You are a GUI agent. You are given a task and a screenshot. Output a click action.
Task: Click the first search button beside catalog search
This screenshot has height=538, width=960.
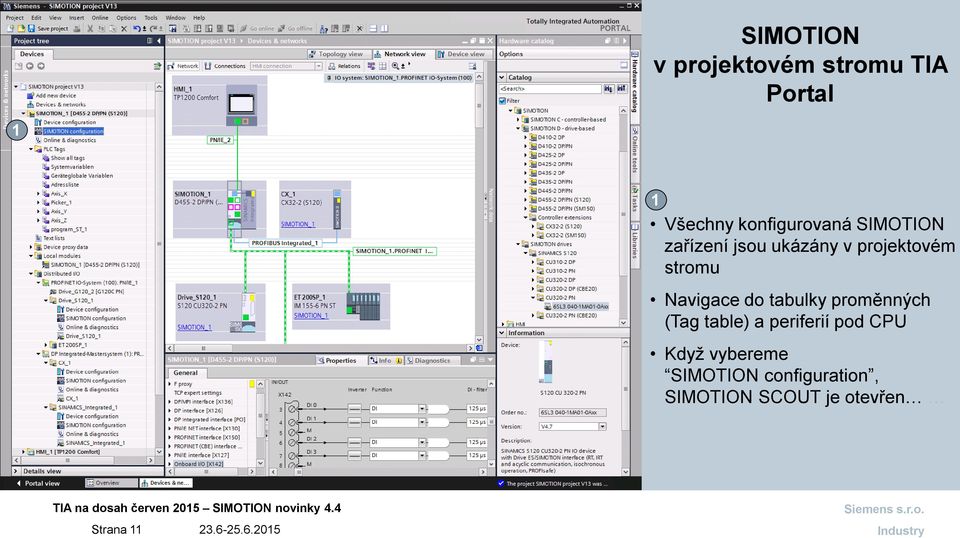click(608, 89)
